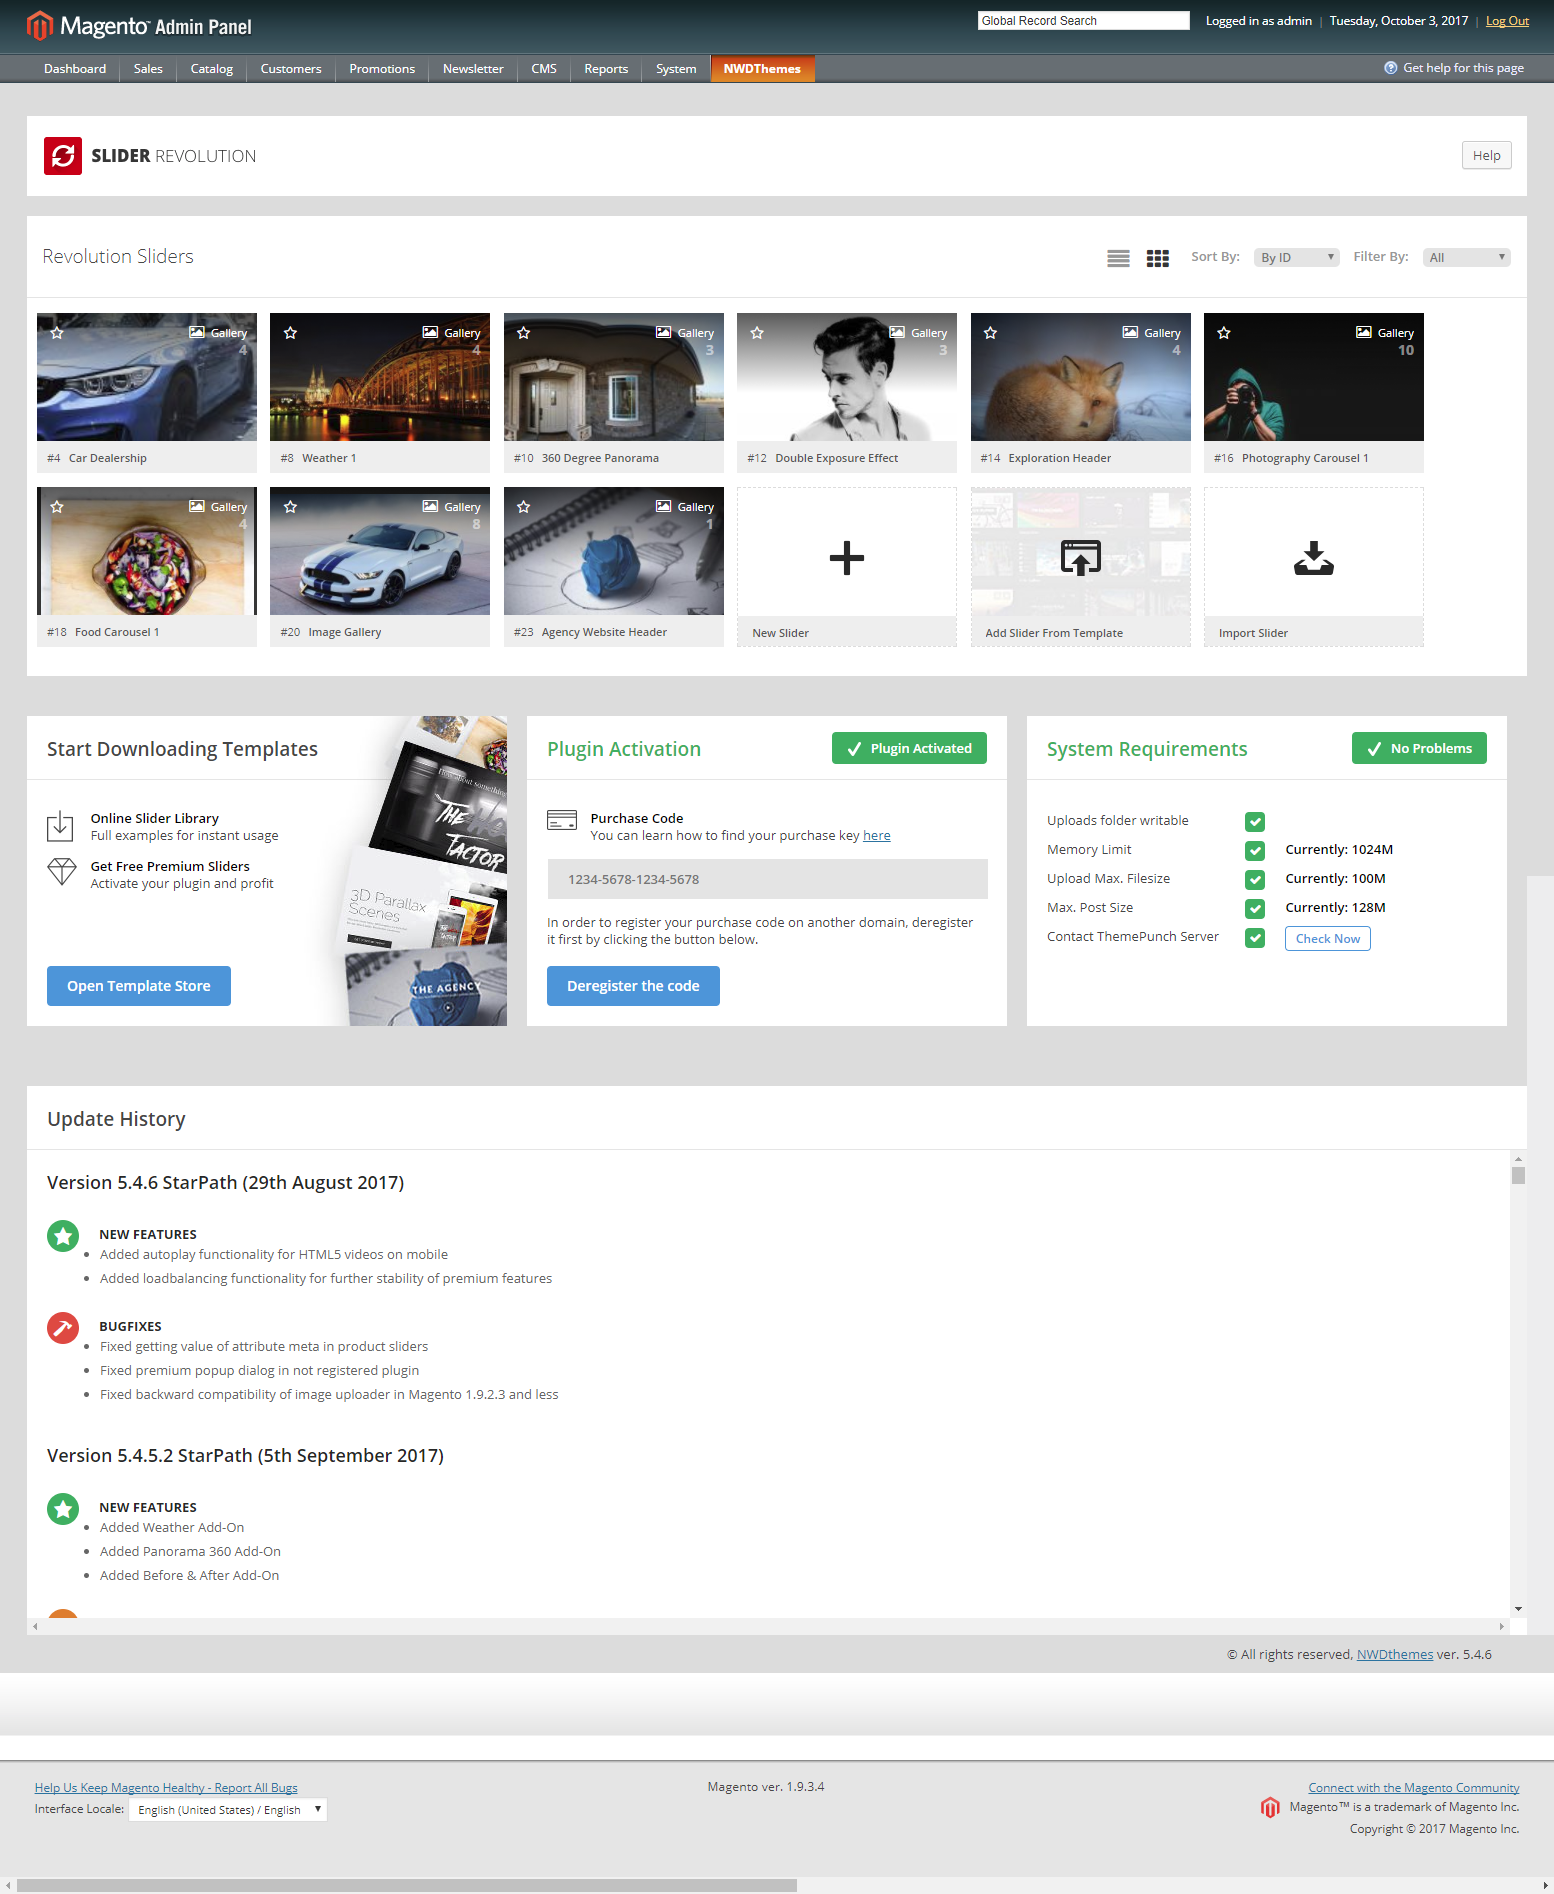The image size is (1554, 1894).
Task: Toggle favorite star on Weather 1 slider
Action: pyautogui.click(x=290, y=333)
